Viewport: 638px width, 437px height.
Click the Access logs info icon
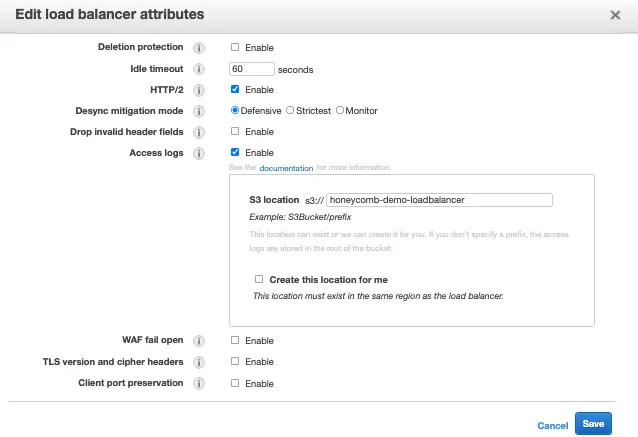tap(199, 153)
